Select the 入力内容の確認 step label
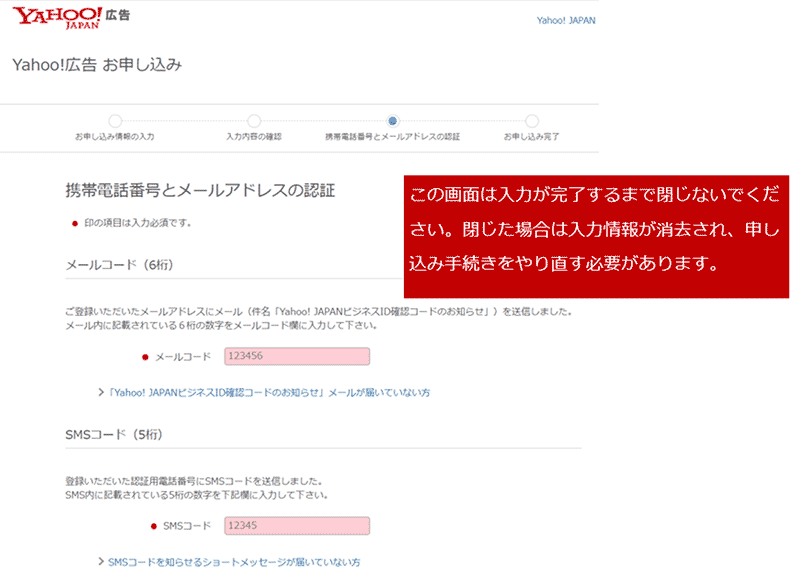Viewport: 800px width, 575px height. tap(254, 136)
